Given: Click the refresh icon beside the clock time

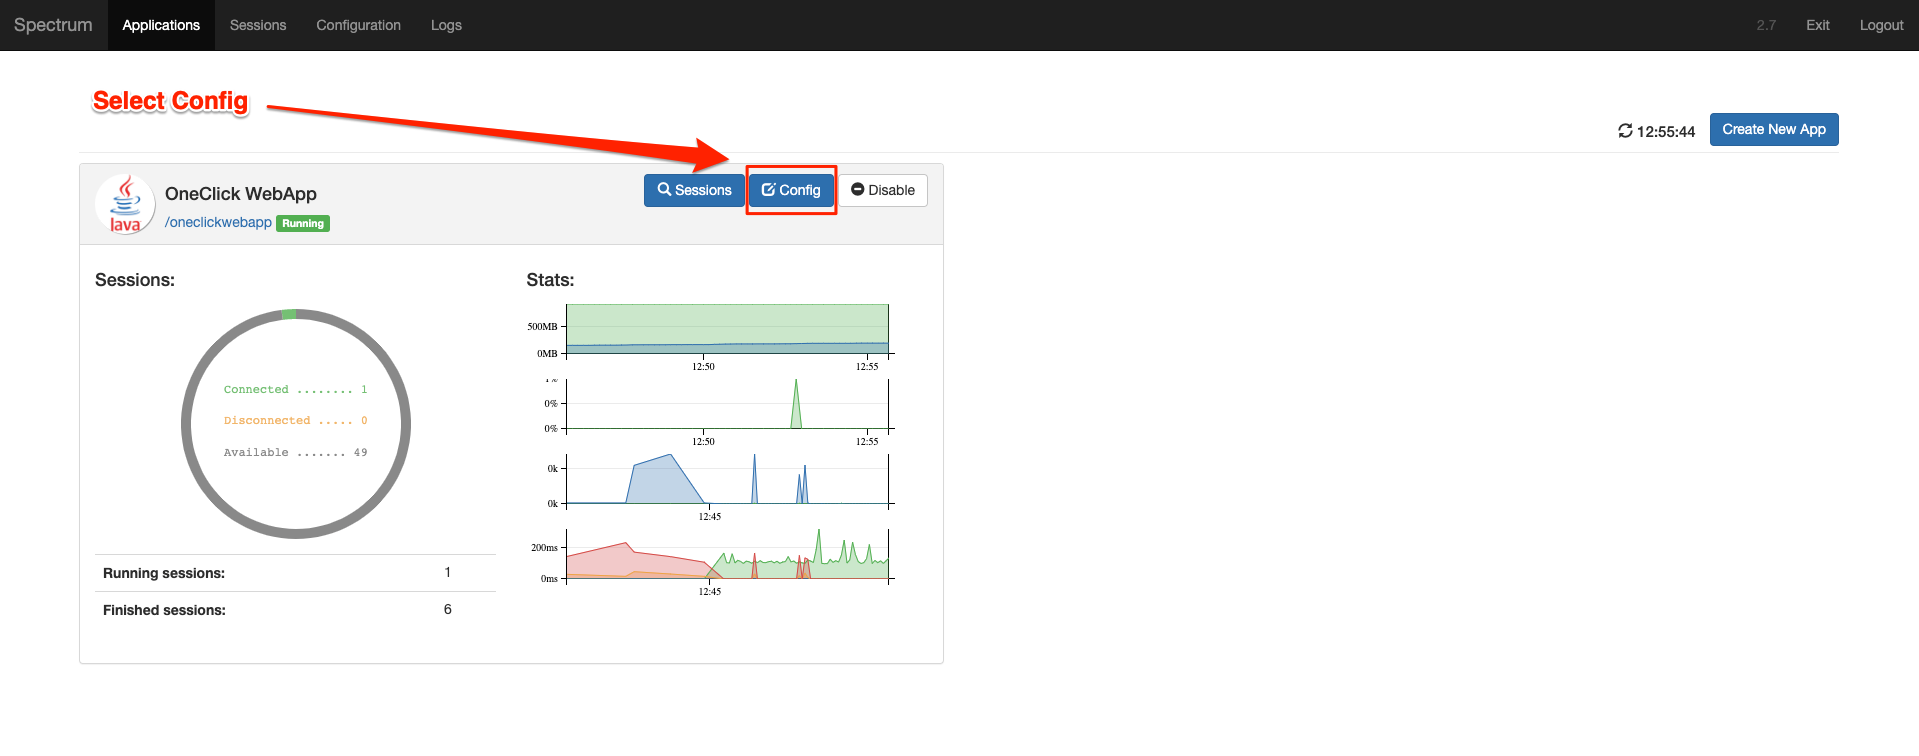Looking at the screenshot, I should coord(1625,131).
